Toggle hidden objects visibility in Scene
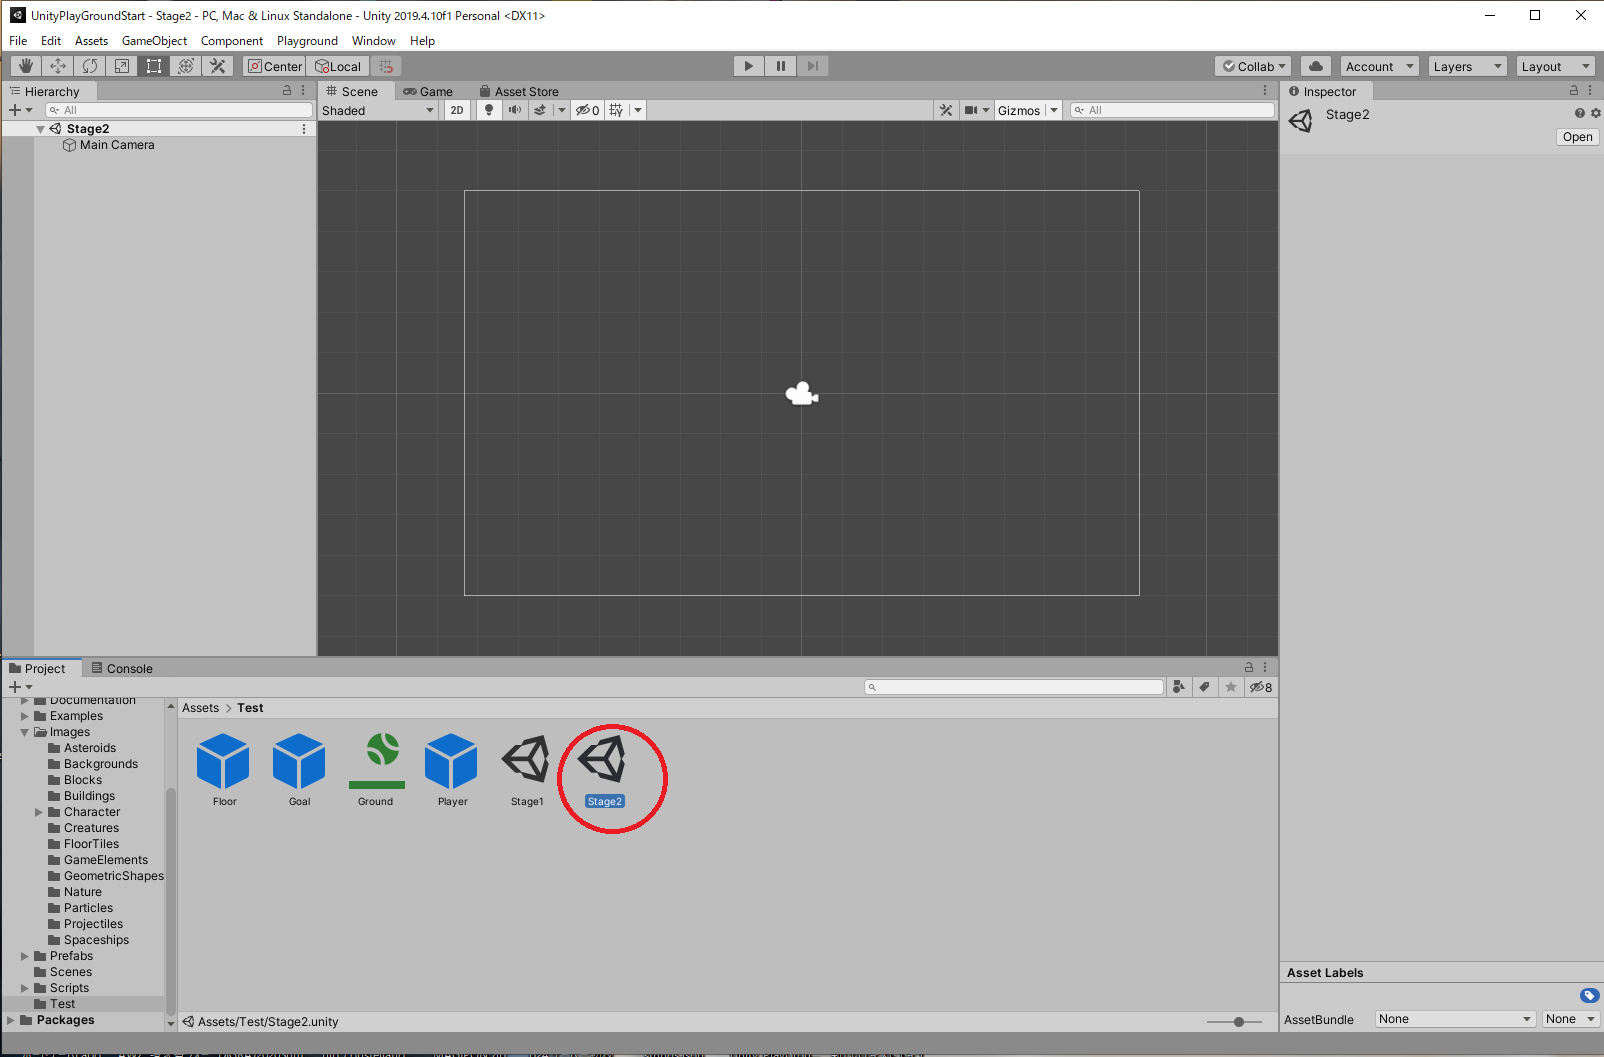 tap(588, 110)
